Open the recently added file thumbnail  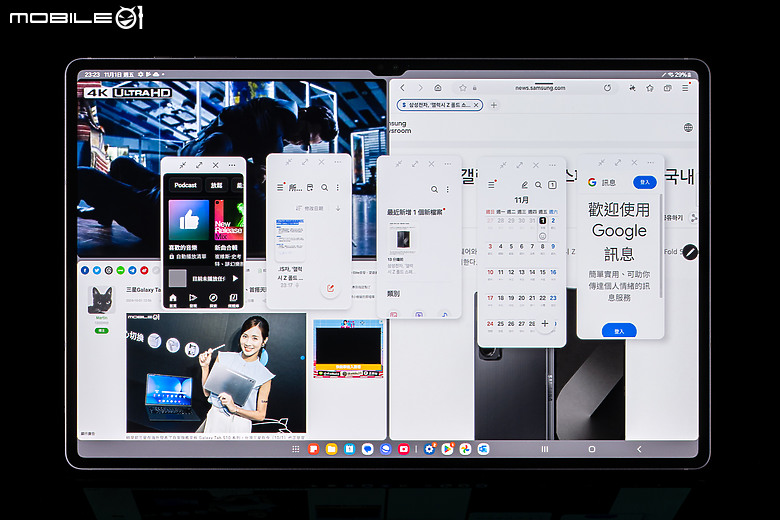tap(403, 238)
